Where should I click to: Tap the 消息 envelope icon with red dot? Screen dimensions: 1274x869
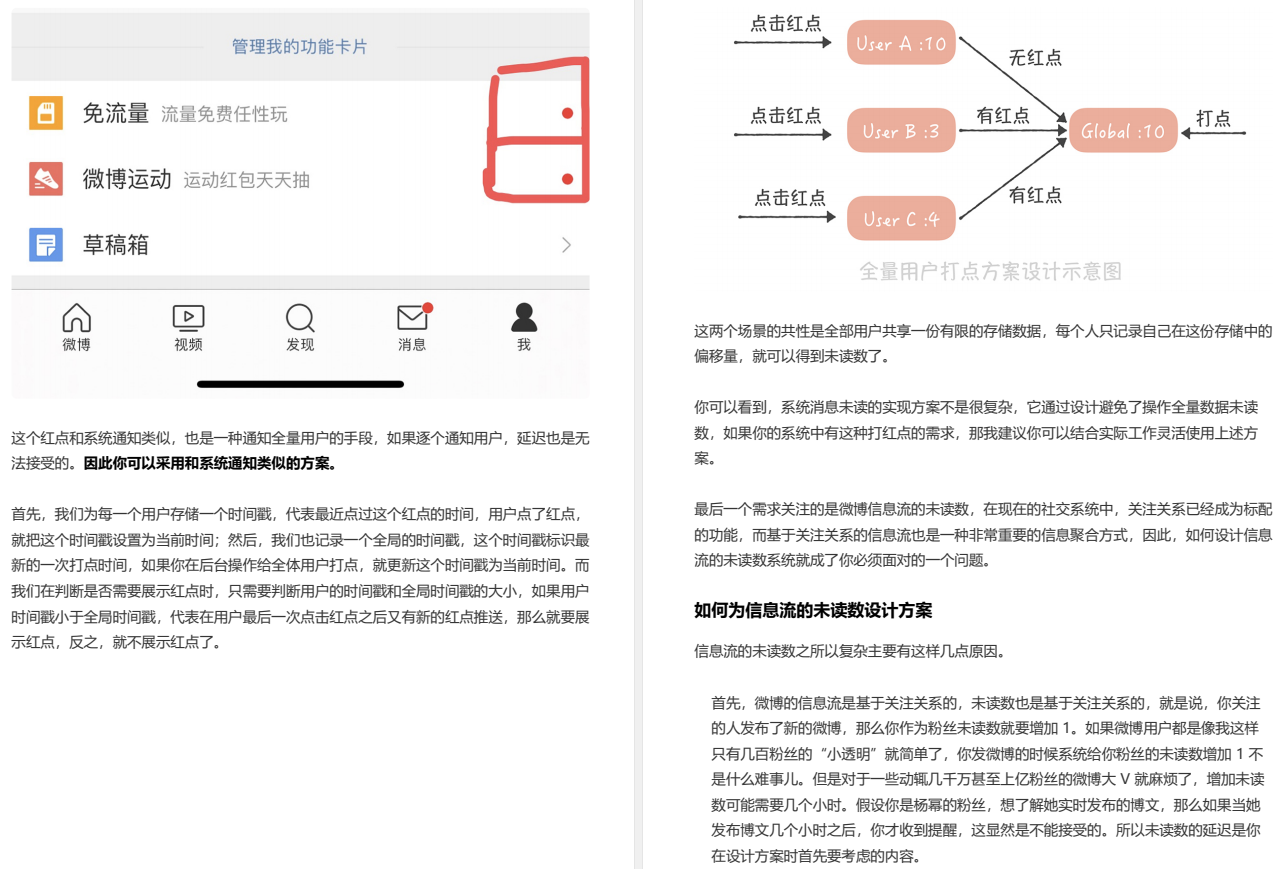pos(413,317)
